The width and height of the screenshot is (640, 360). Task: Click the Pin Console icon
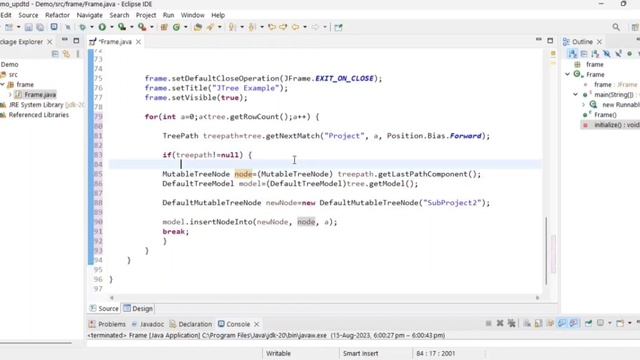[588, 323]
